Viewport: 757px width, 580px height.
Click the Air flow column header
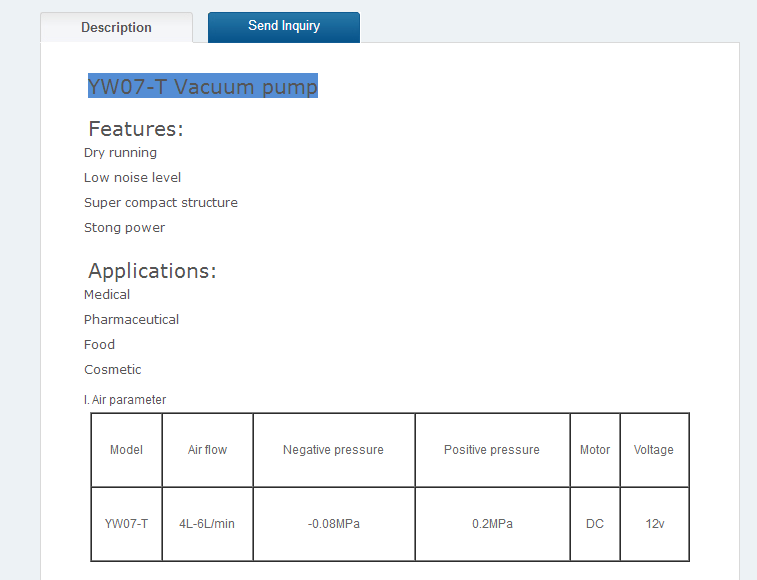coord(207,450)
